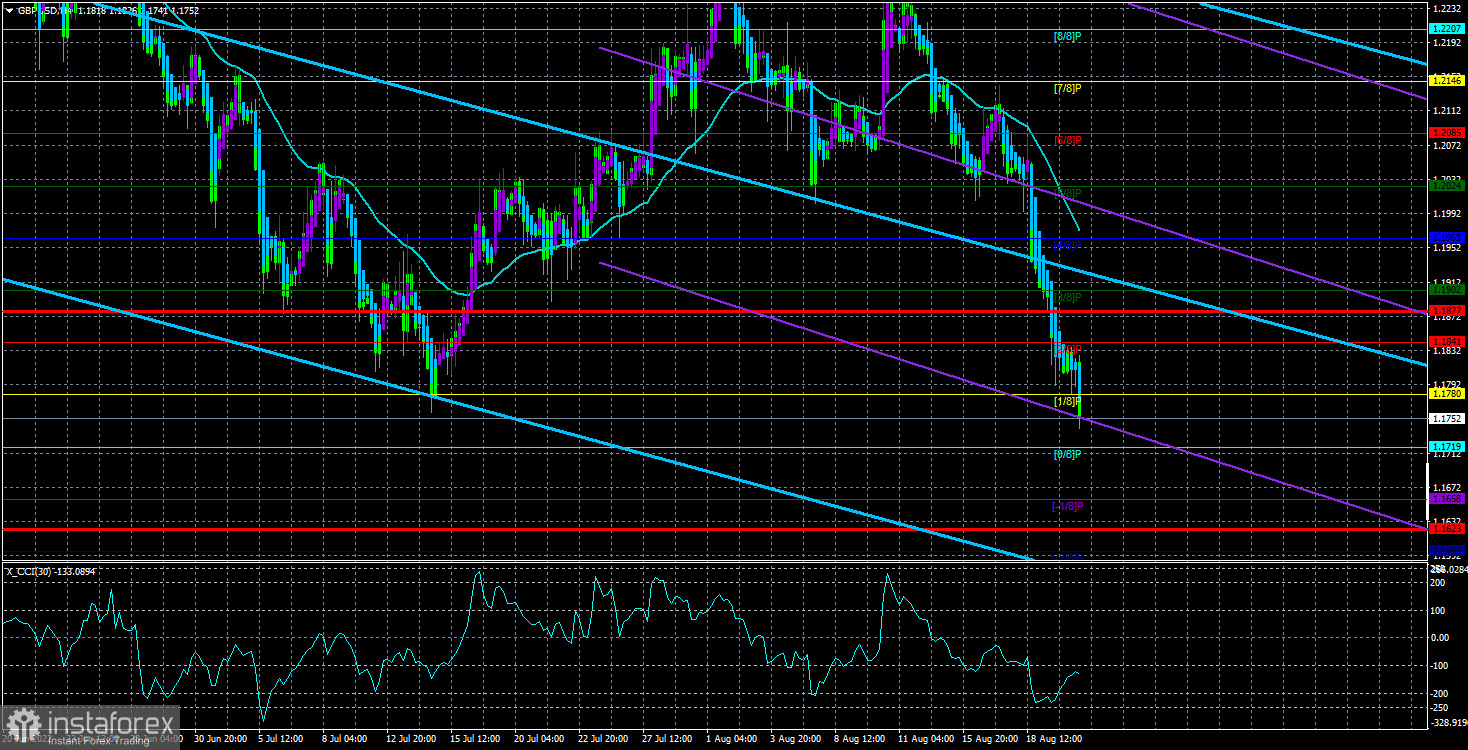Click the 1.2146 yellow price tag
Viewport: 1468px width, 750px height.
point(1447,80)
